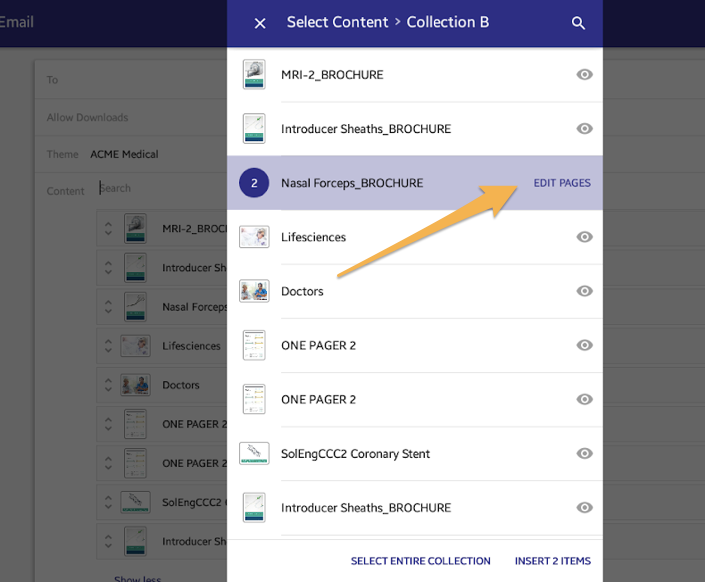This screenshot has height=582, width=705.
Task: Reorder second ONE PAGER 2 row arrows in email
Action: coord(108,463)
